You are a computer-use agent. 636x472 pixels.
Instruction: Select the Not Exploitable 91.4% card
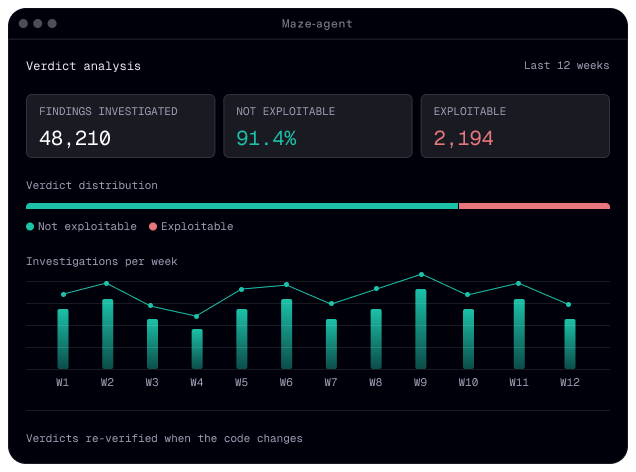coord(318,126)
